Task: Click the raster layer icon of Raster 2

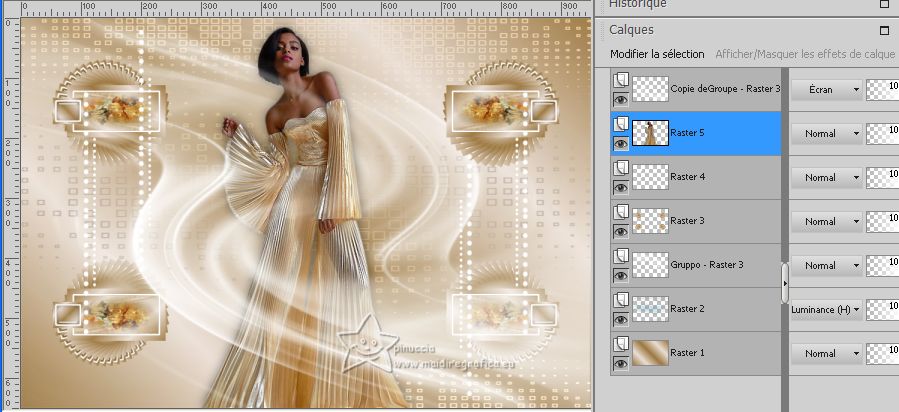Action: click(621, 300)
